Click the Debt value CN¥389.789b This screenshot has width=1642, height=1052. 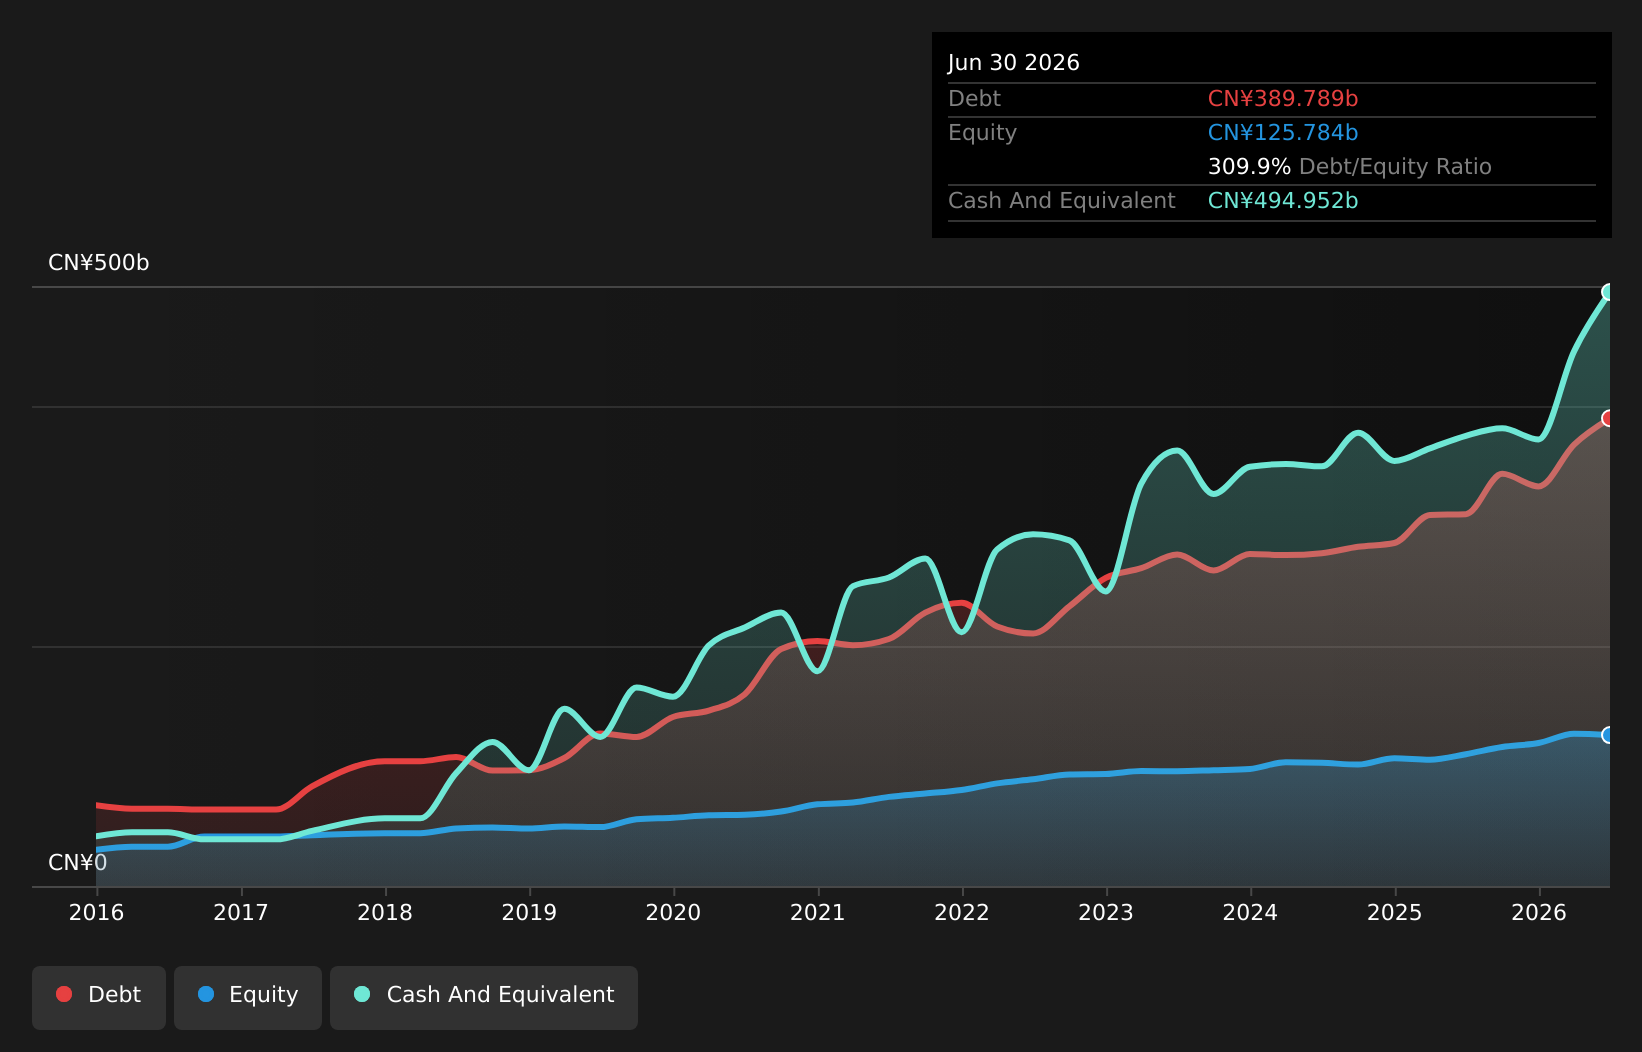(1283, 99)
